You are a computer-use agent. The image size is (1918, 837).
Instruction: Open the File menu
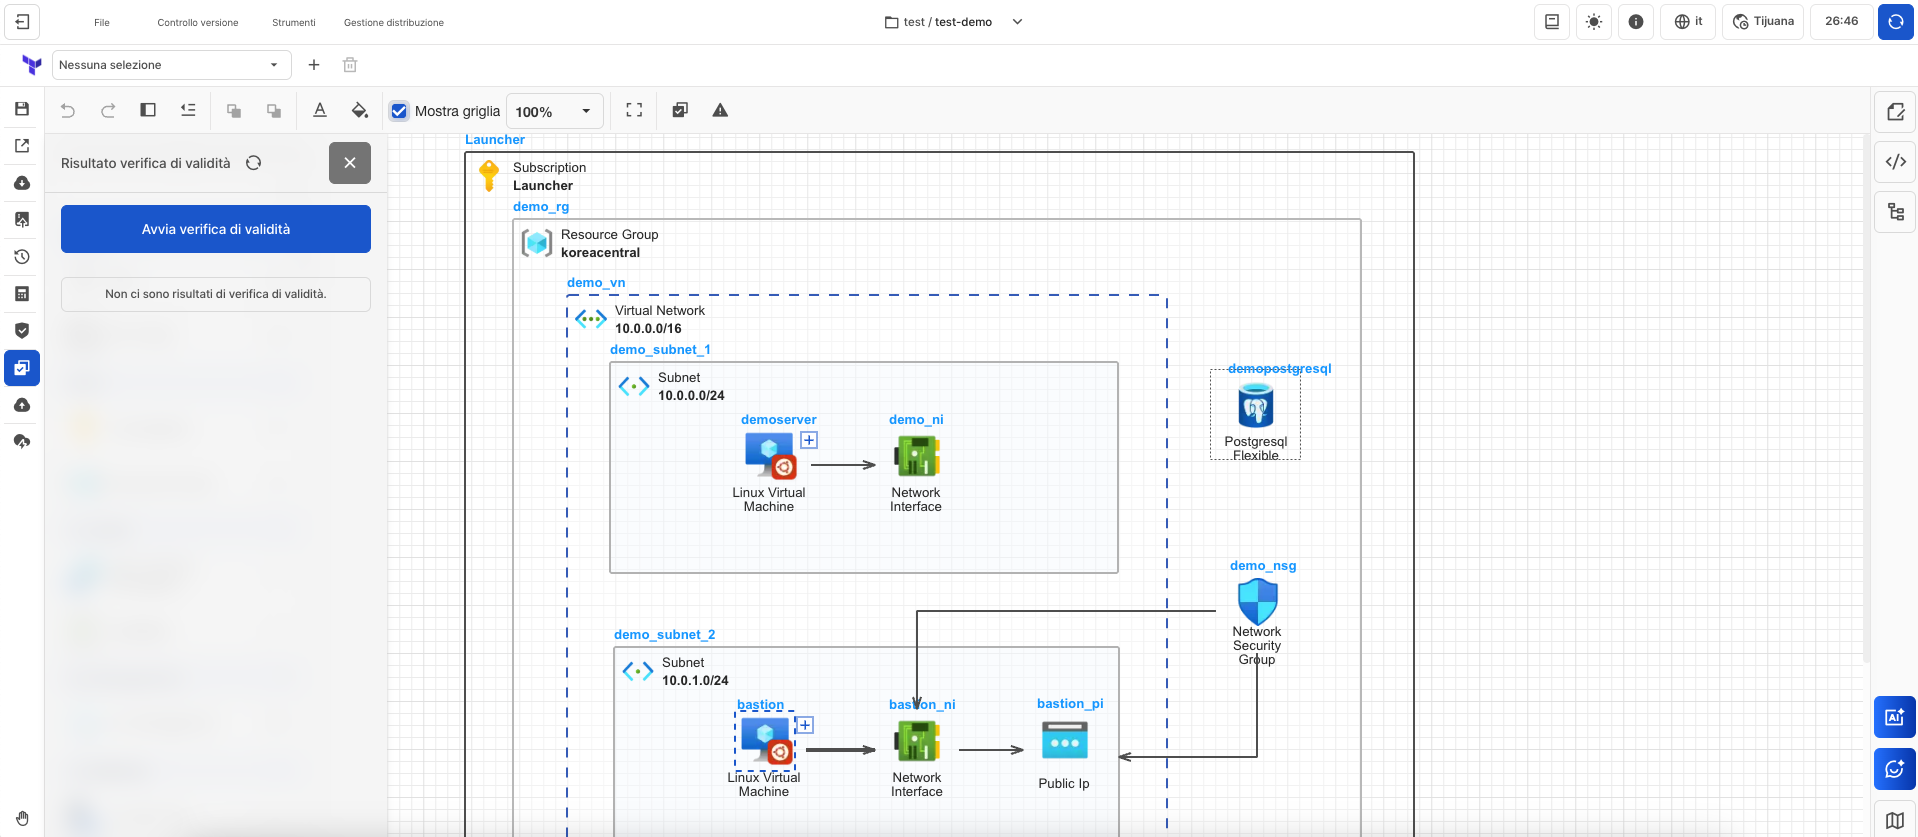coord(102,22)
